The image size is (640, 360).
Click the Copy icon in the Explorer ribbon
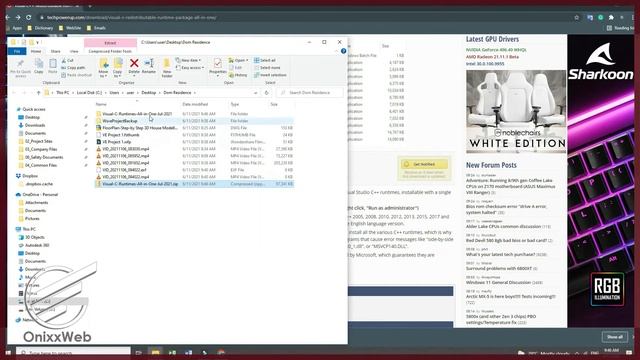pos(39,66)
